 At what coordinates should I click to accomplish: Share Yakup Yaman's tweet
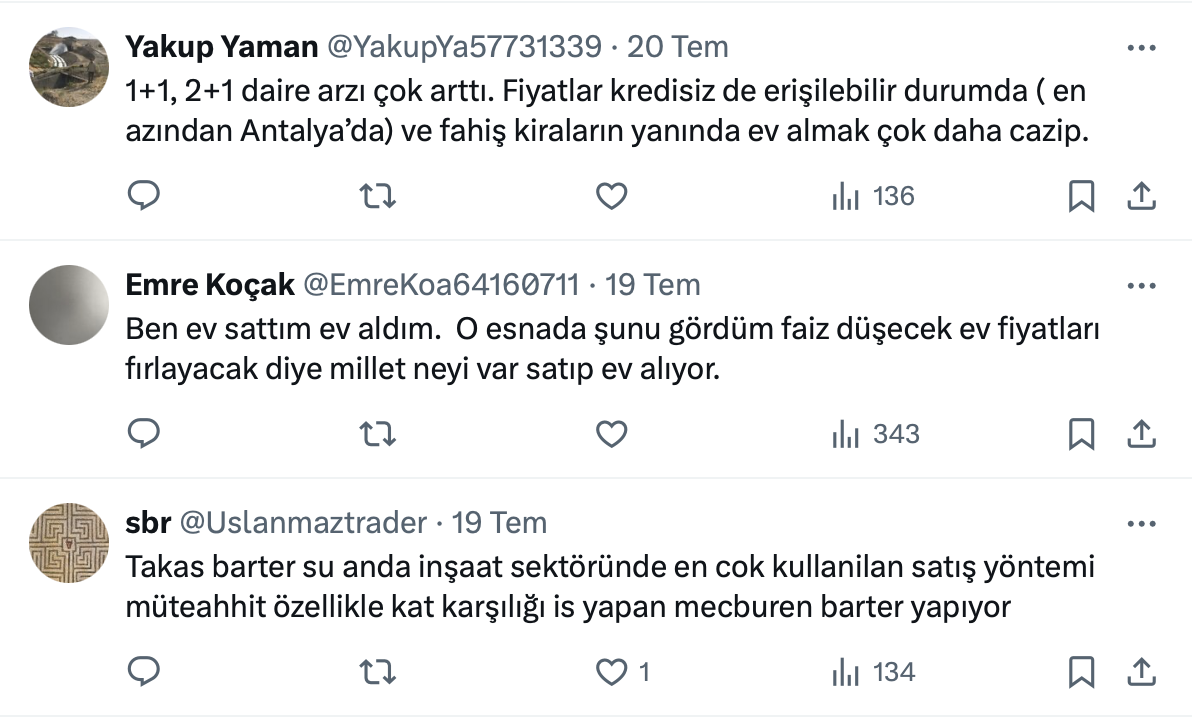(1141, 197)
